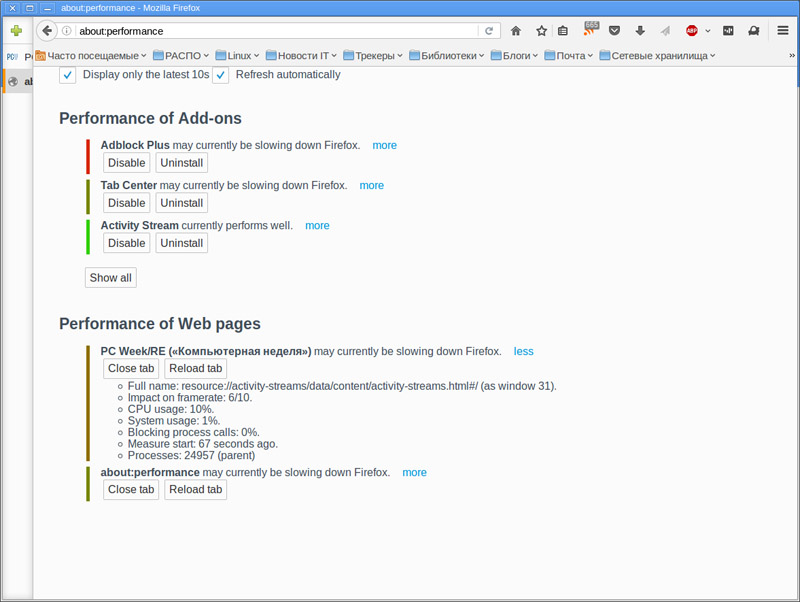
Task: Switch to the PC Week tab in the sidebar
Action: (x=17, y=56)
